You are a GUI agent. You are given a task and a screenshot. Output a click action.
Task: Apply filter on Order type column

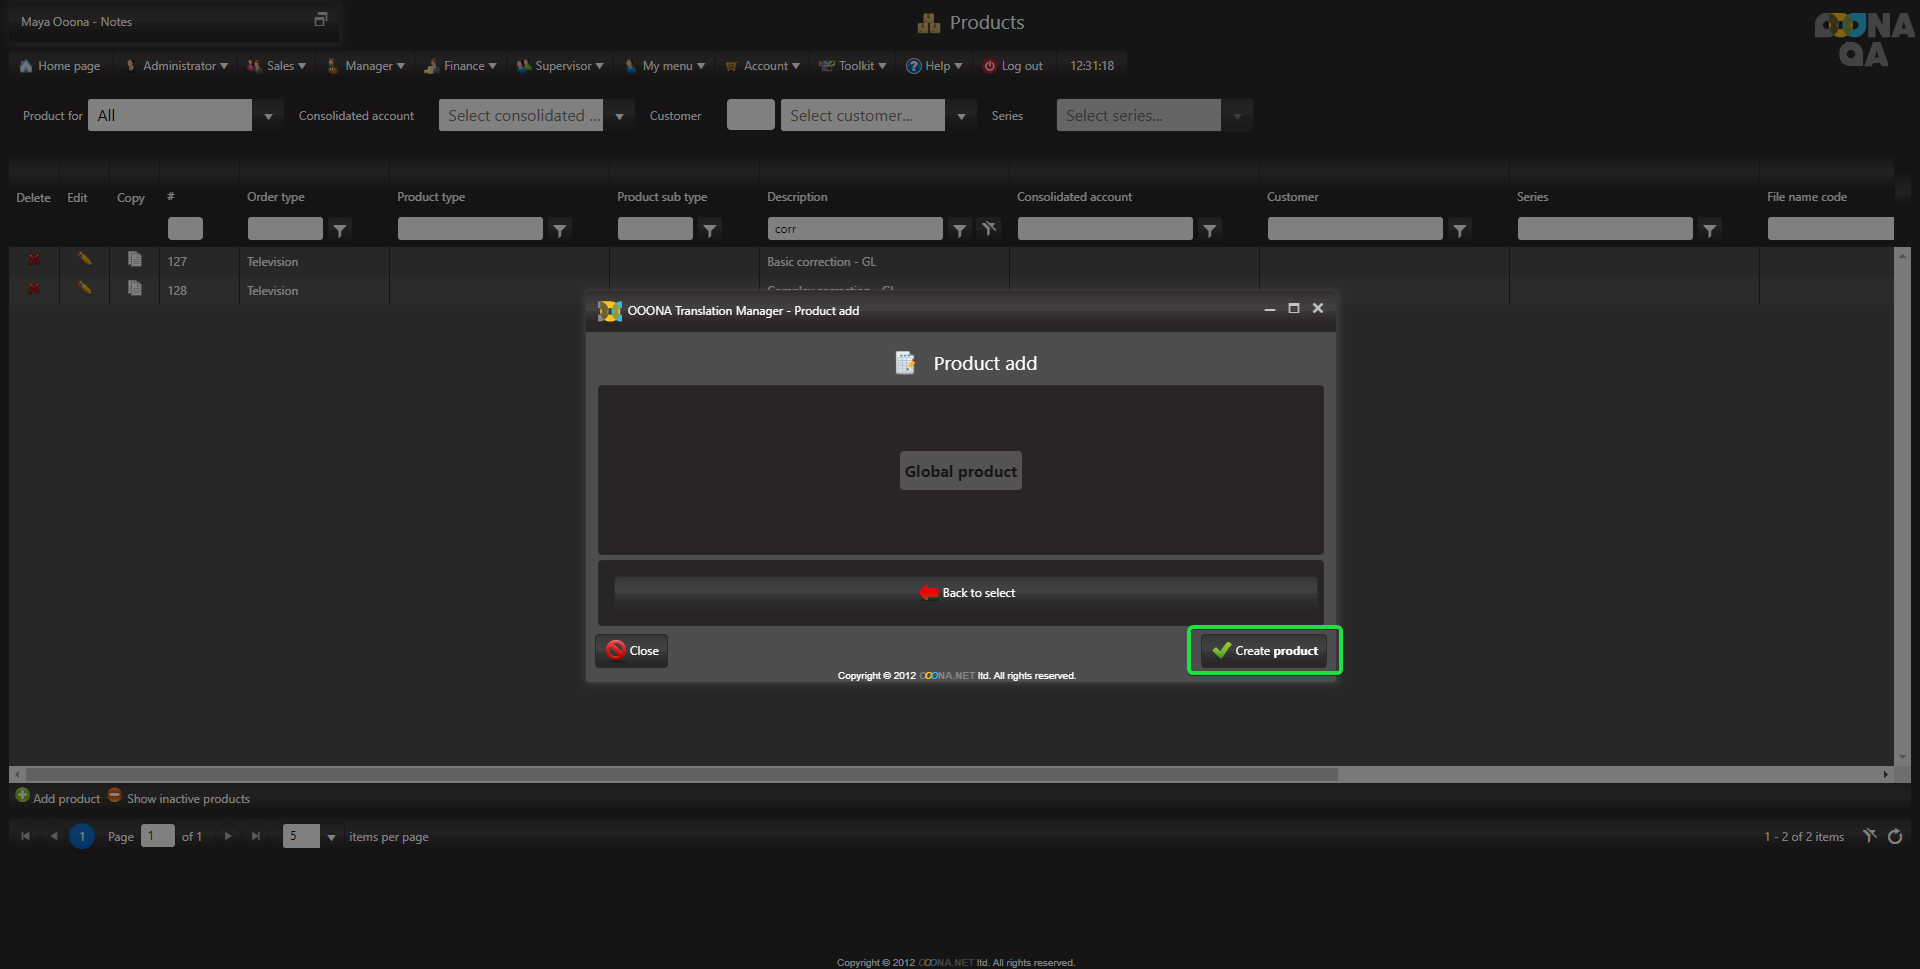click(340, 230)
